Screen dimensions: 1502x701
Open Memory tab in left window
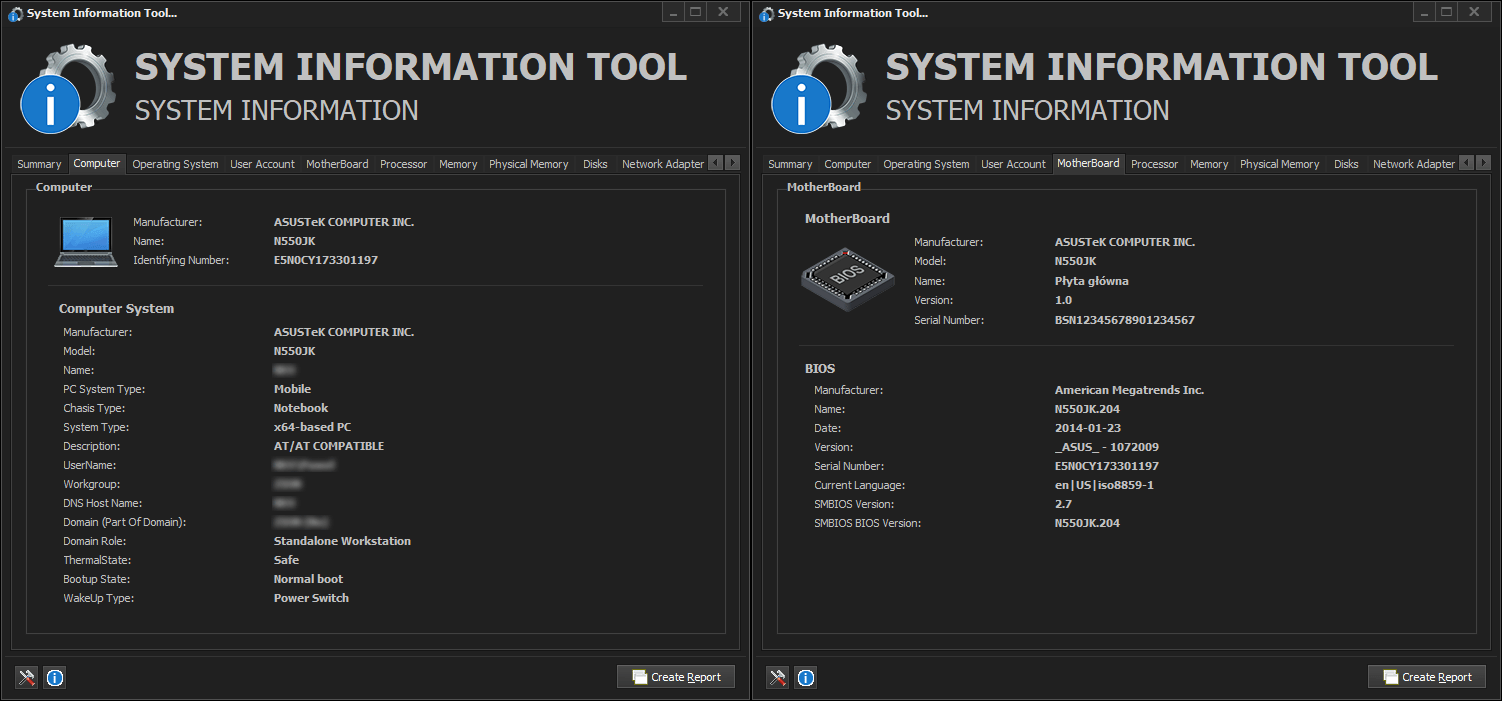(458, 164)
